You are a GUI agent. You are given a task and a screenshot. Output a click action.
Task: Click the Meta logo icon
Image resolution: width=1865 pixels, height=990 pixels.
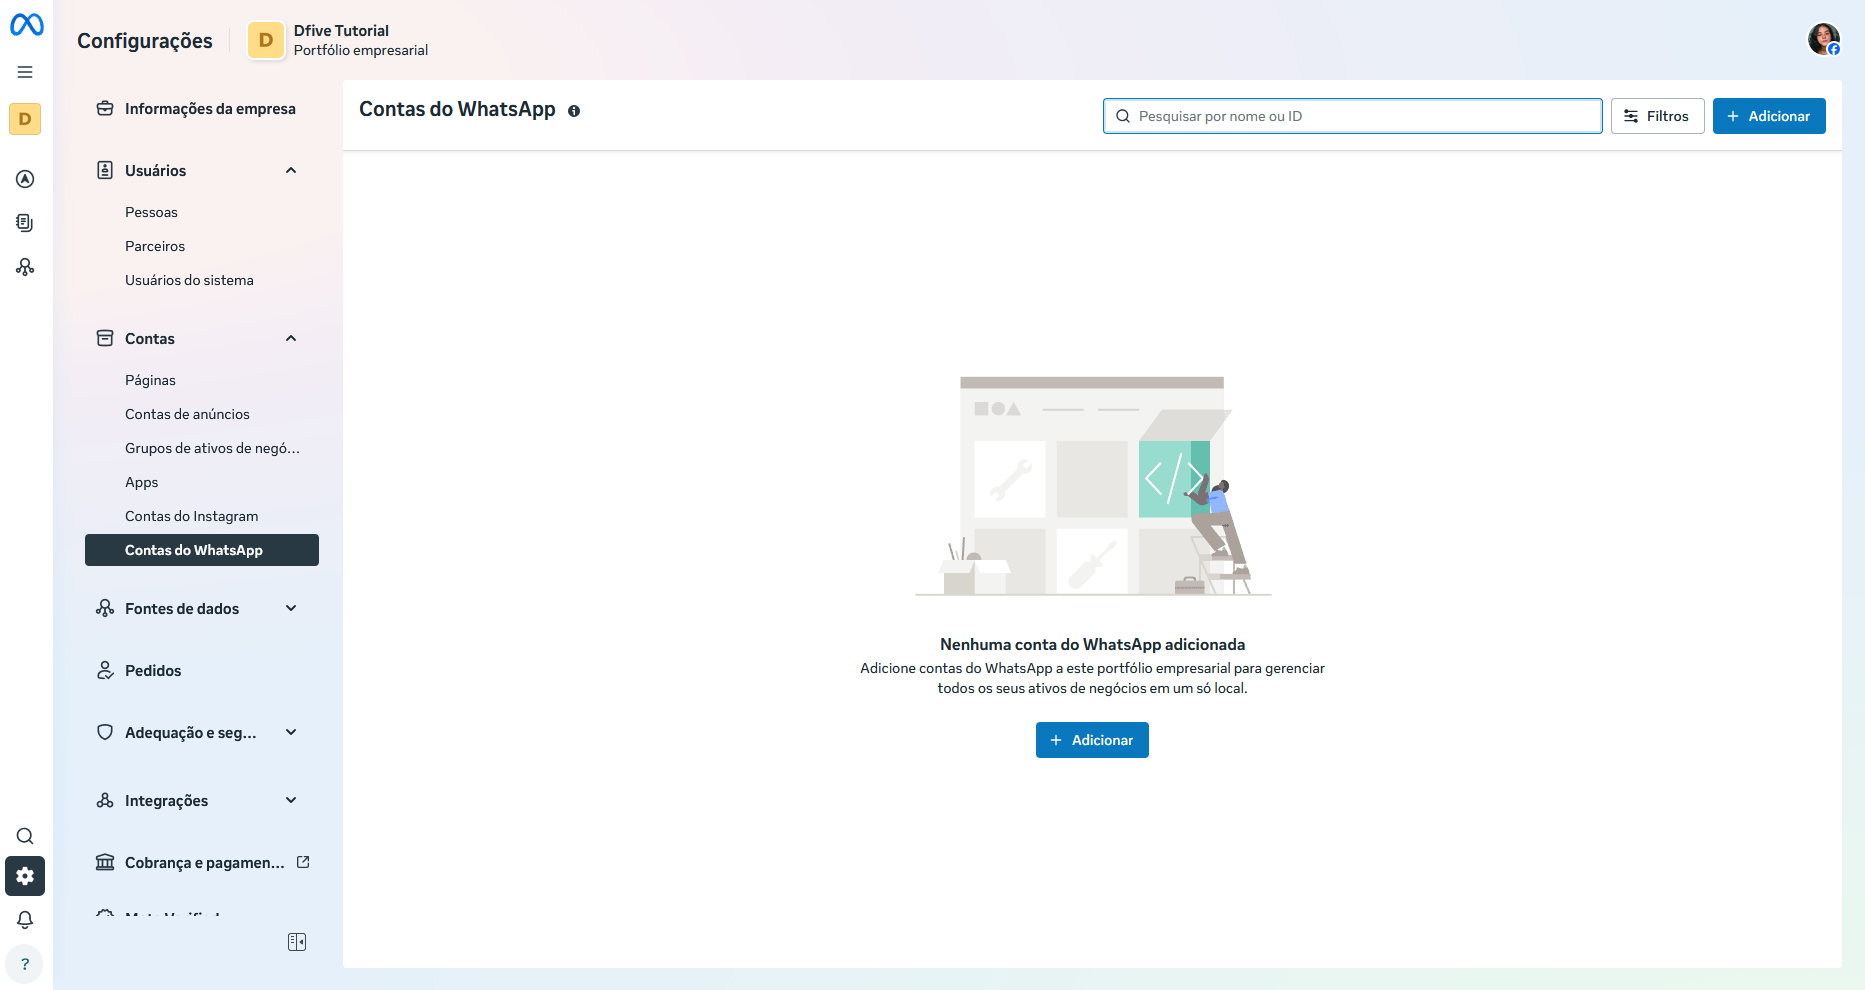27,25
